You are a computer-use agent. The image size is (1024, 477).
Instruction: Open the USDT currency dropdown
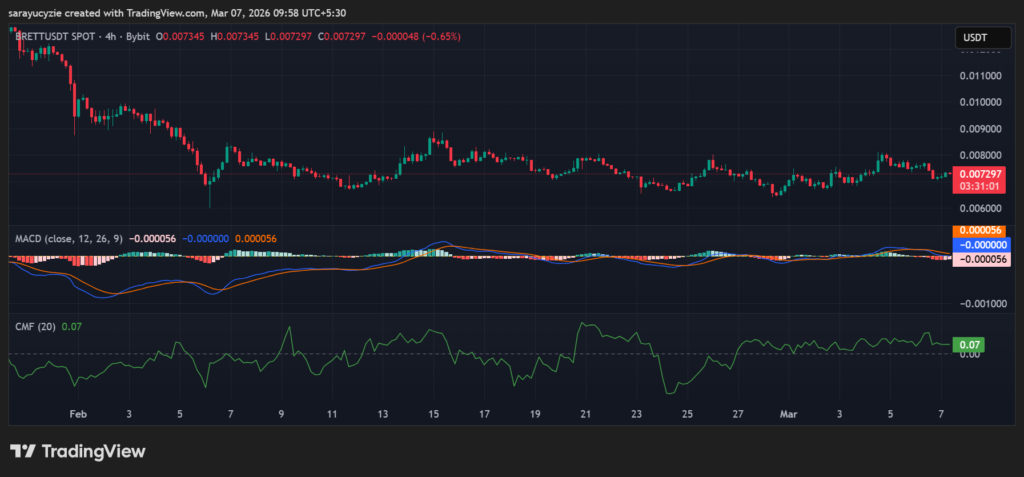974,38
